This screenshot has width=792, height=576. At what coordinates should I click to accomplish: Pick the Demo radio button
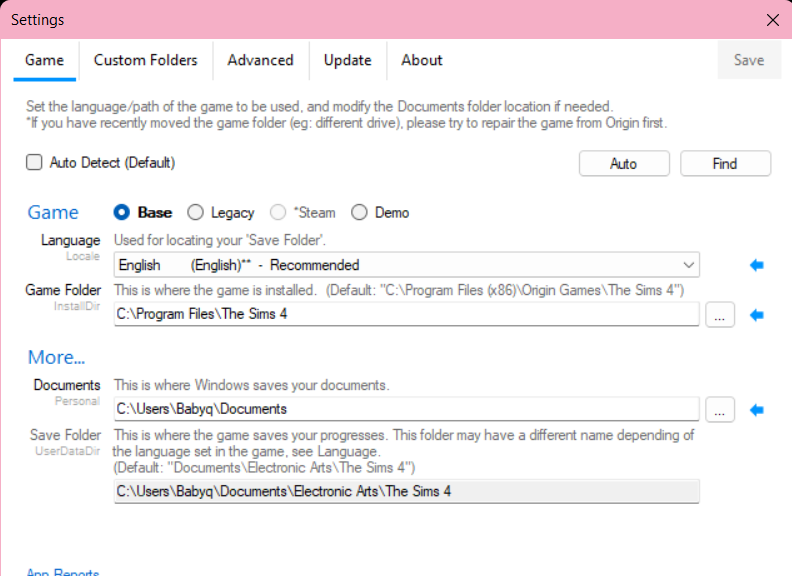pos(359,212)
